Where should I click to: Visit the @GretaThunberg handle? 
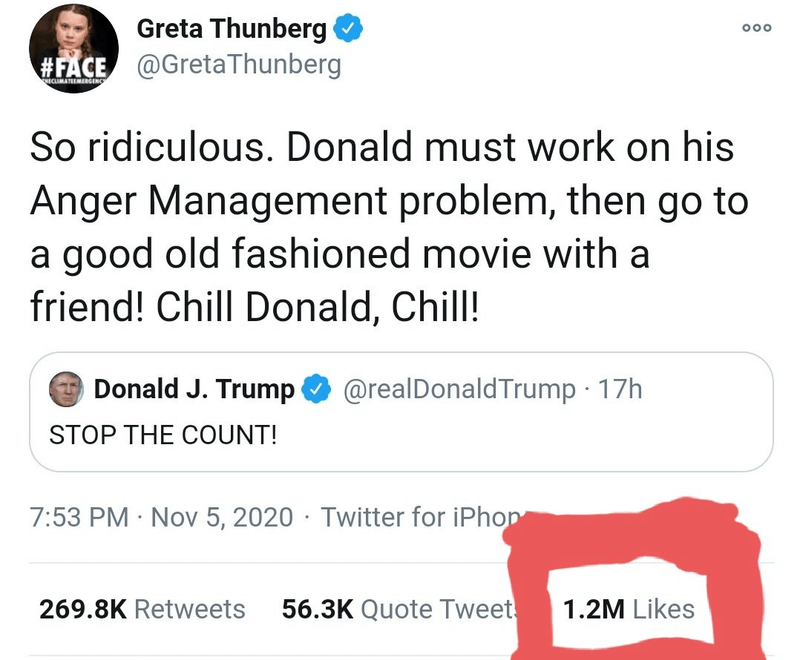[238, 65]
